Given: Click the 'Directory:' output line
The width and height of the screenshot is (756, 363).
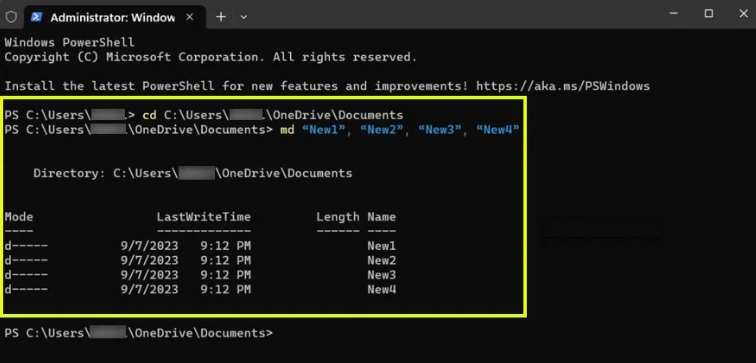Looking at the screenshot, I should (193, 173).
